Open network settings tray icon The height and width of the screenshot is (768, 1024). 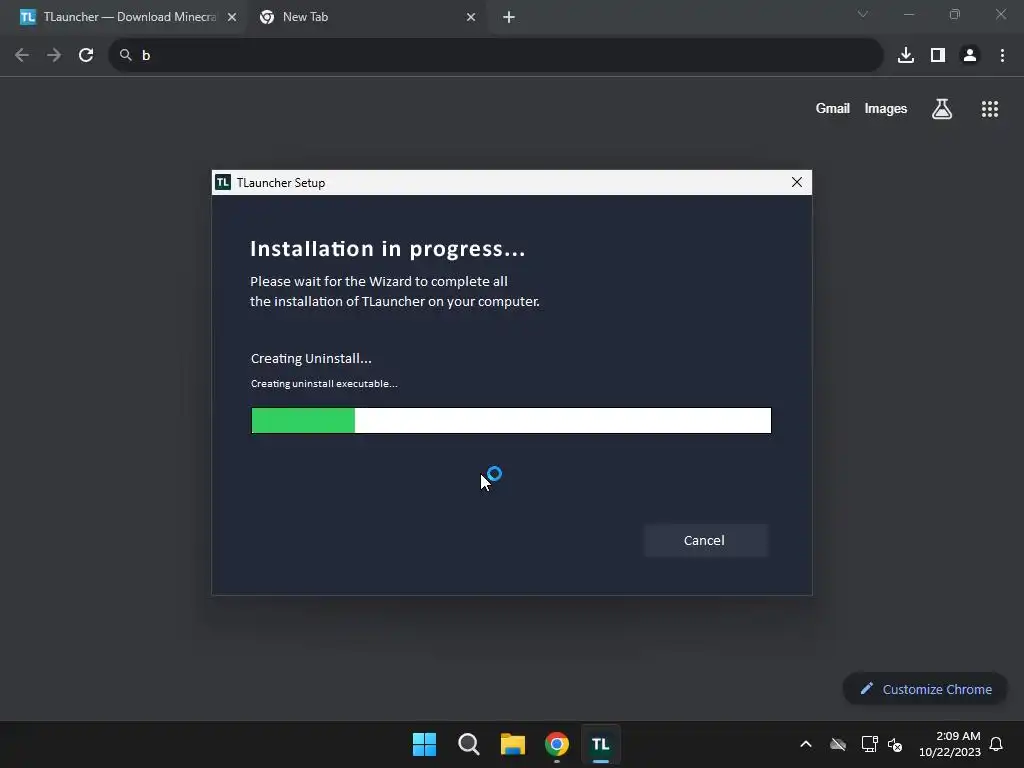(x=869, y=744)
